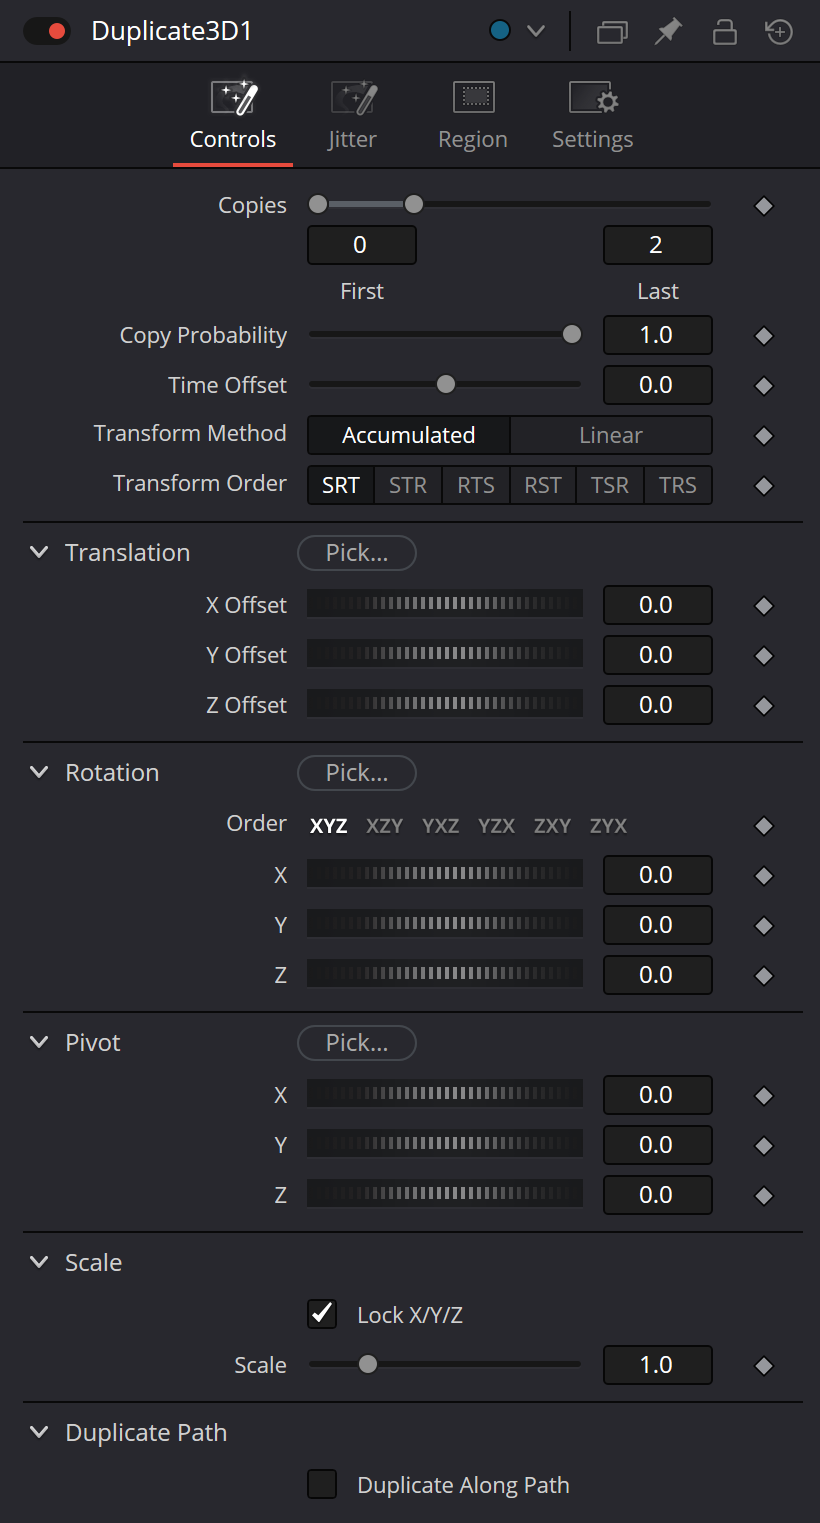This screenshot has width=820, height=1523.
Task: Click keyframe diamond for Z Offset
Action: [x=764, y=706]
